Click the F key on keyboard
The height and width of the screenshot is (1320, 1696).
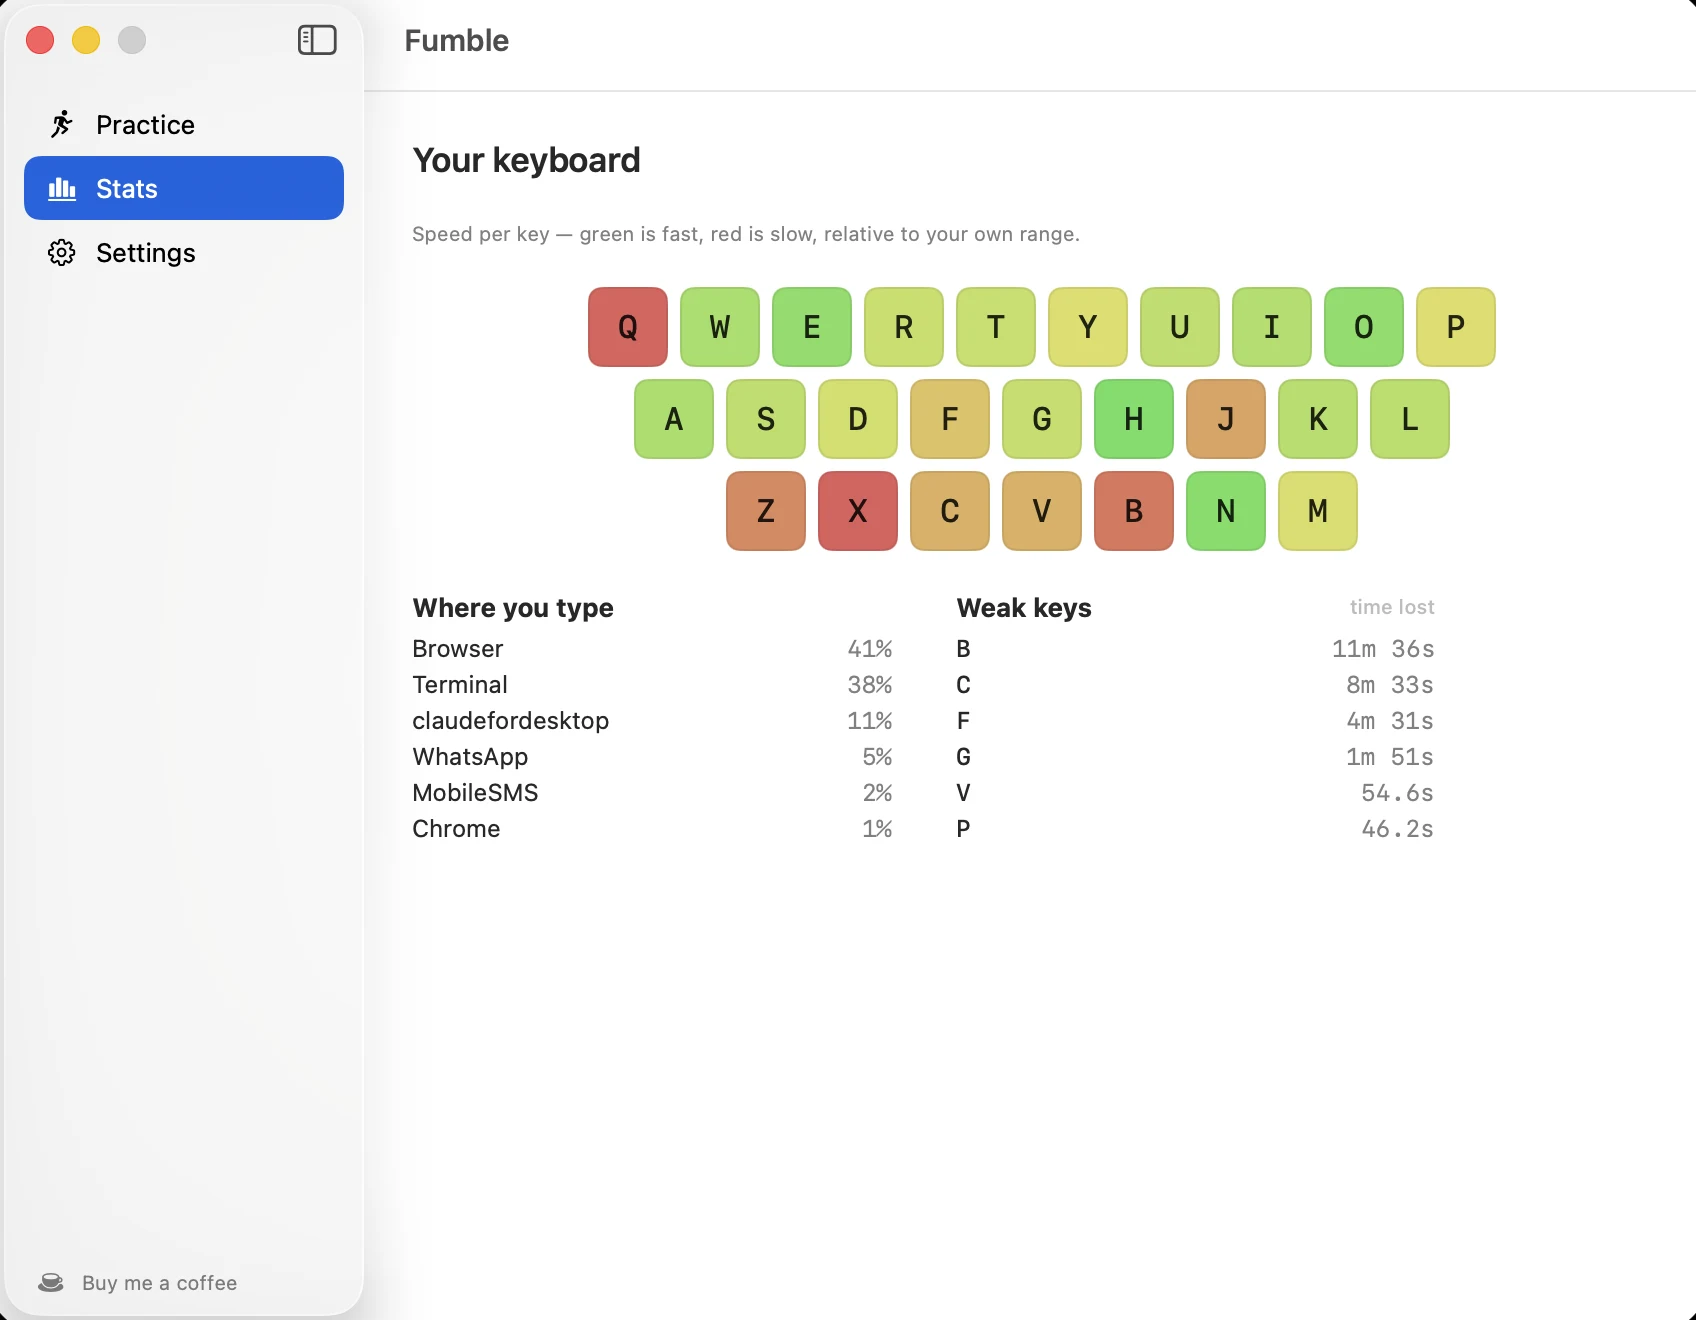[x=950, y=419]
